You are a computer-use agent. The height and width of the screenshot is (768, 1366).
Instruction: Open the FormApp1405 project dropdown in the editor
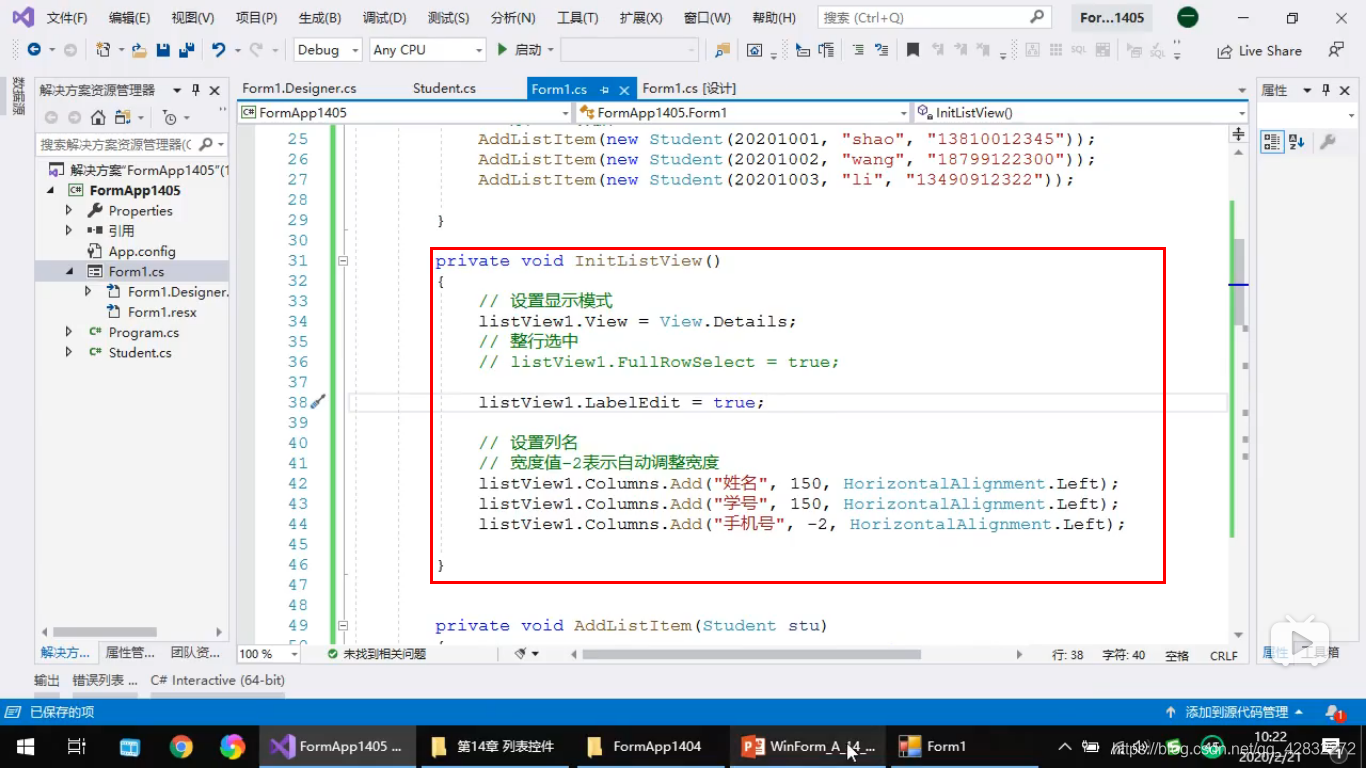pos(405,113)
